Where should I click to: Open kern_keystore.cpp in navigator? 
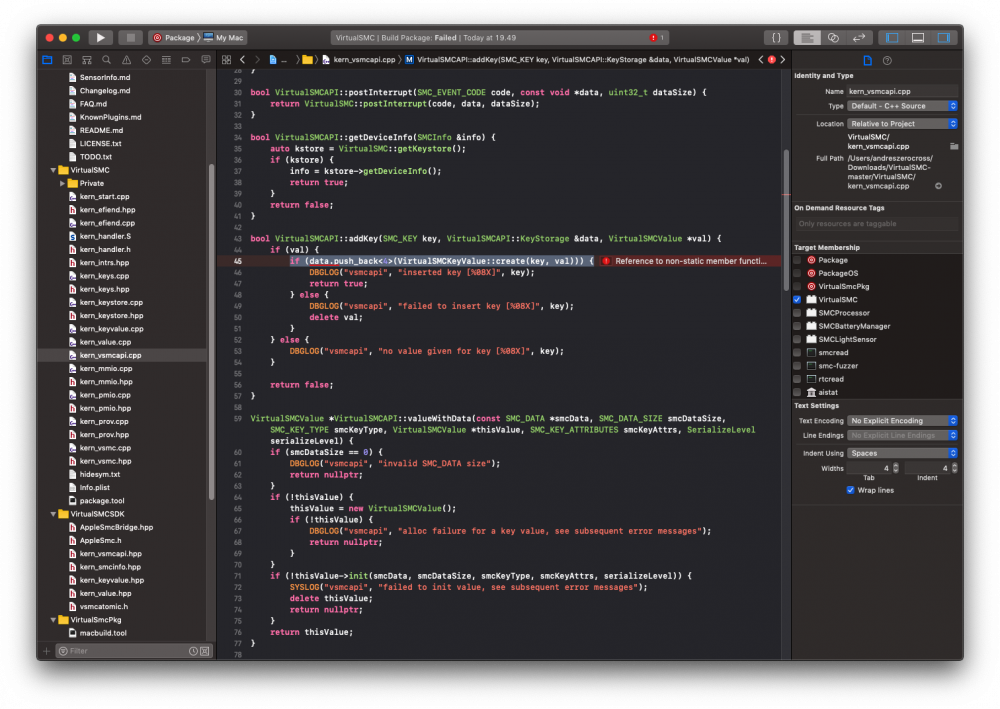point(112,302)
